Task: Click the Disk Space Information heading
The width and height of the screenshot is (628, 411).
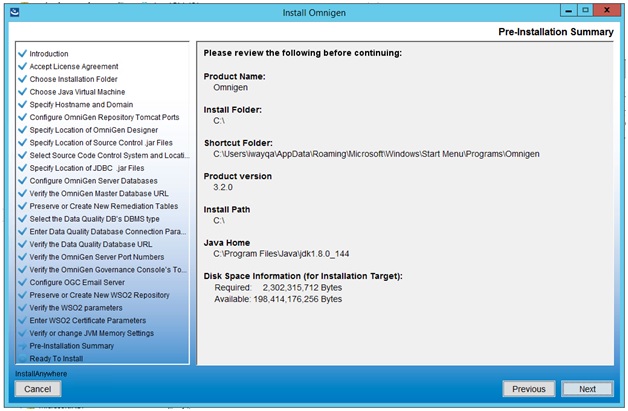Action: point(303,276)
